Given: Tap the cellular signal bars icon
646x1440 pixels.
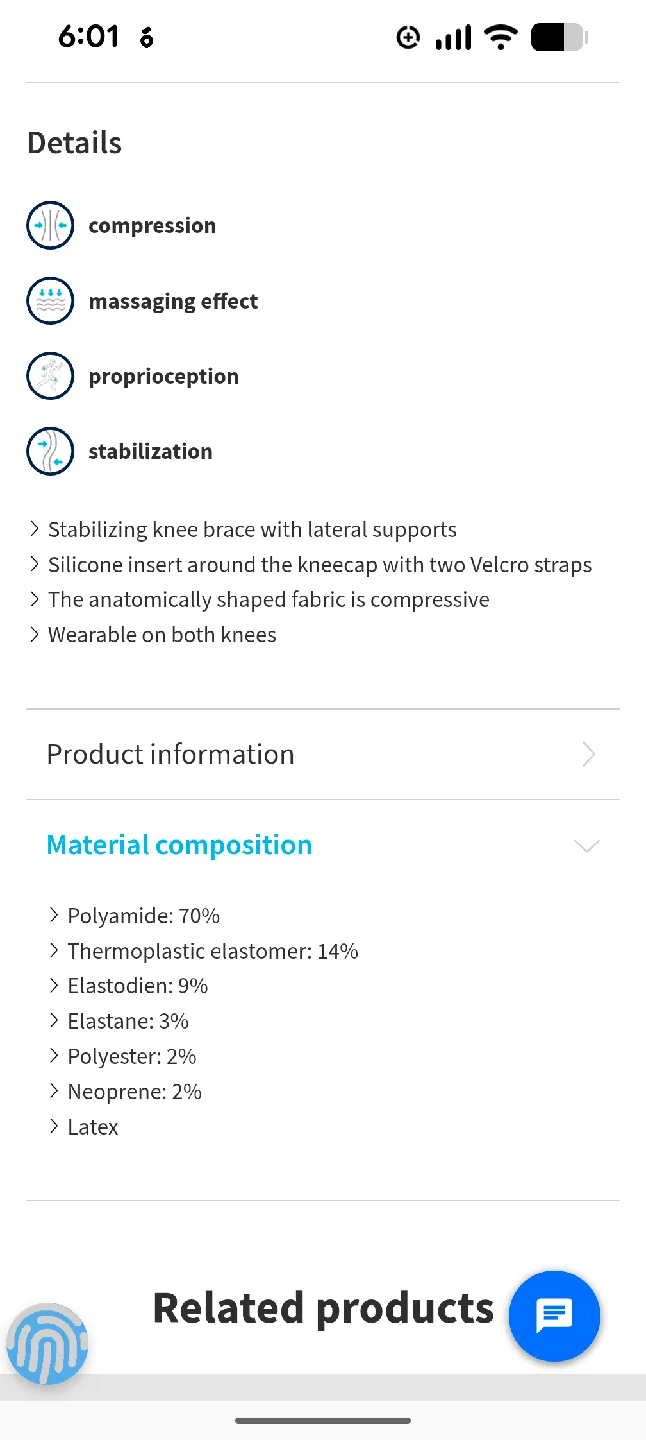Looking at the screenshot, I should [x=453, y=38].
